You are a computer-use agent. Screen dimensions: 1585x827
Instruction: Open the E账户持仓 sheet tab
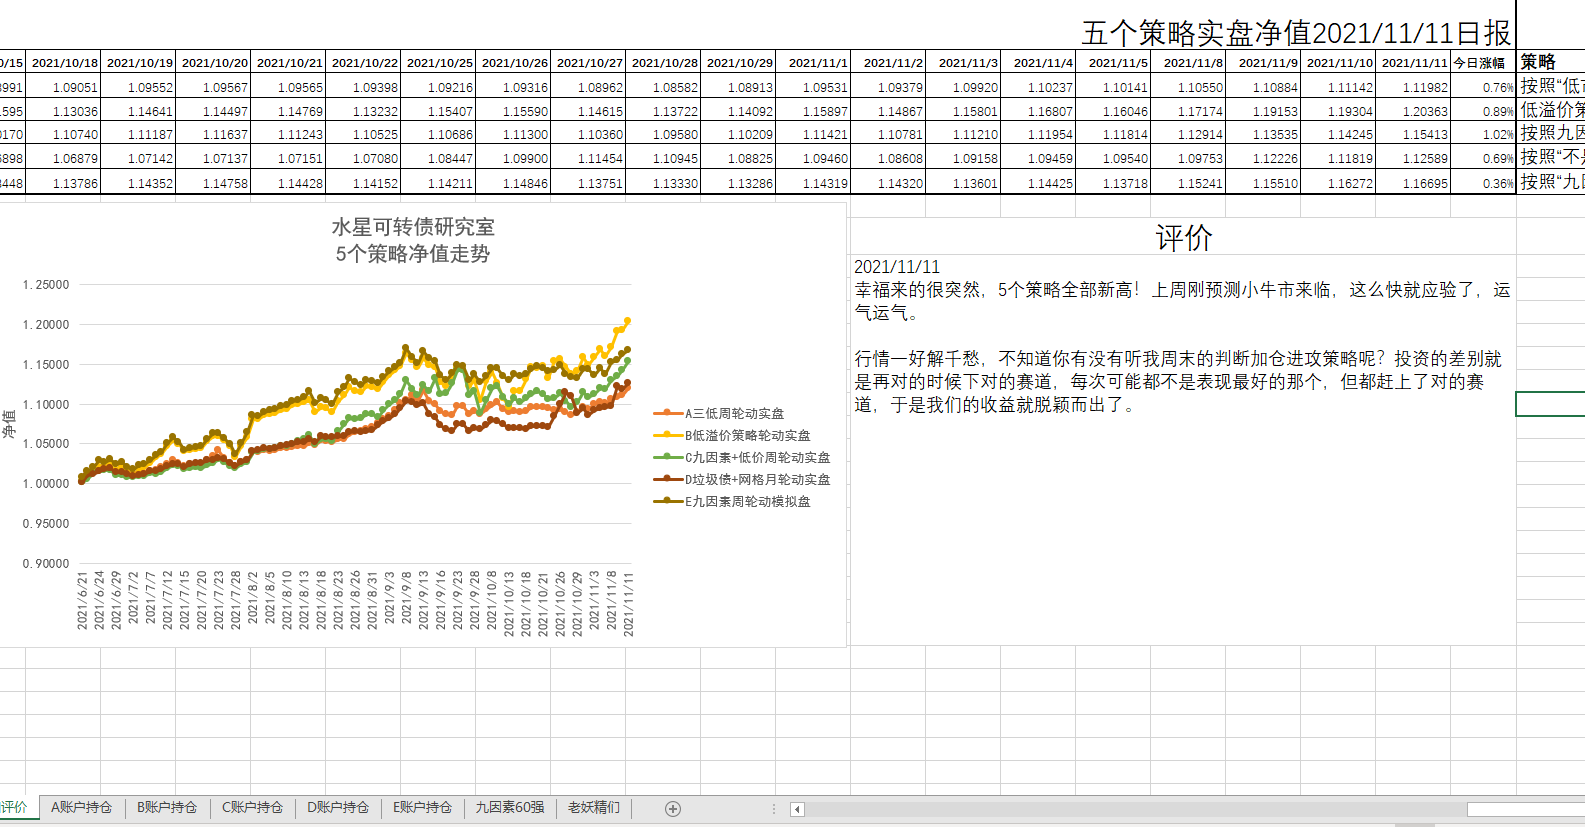point(422,808)
